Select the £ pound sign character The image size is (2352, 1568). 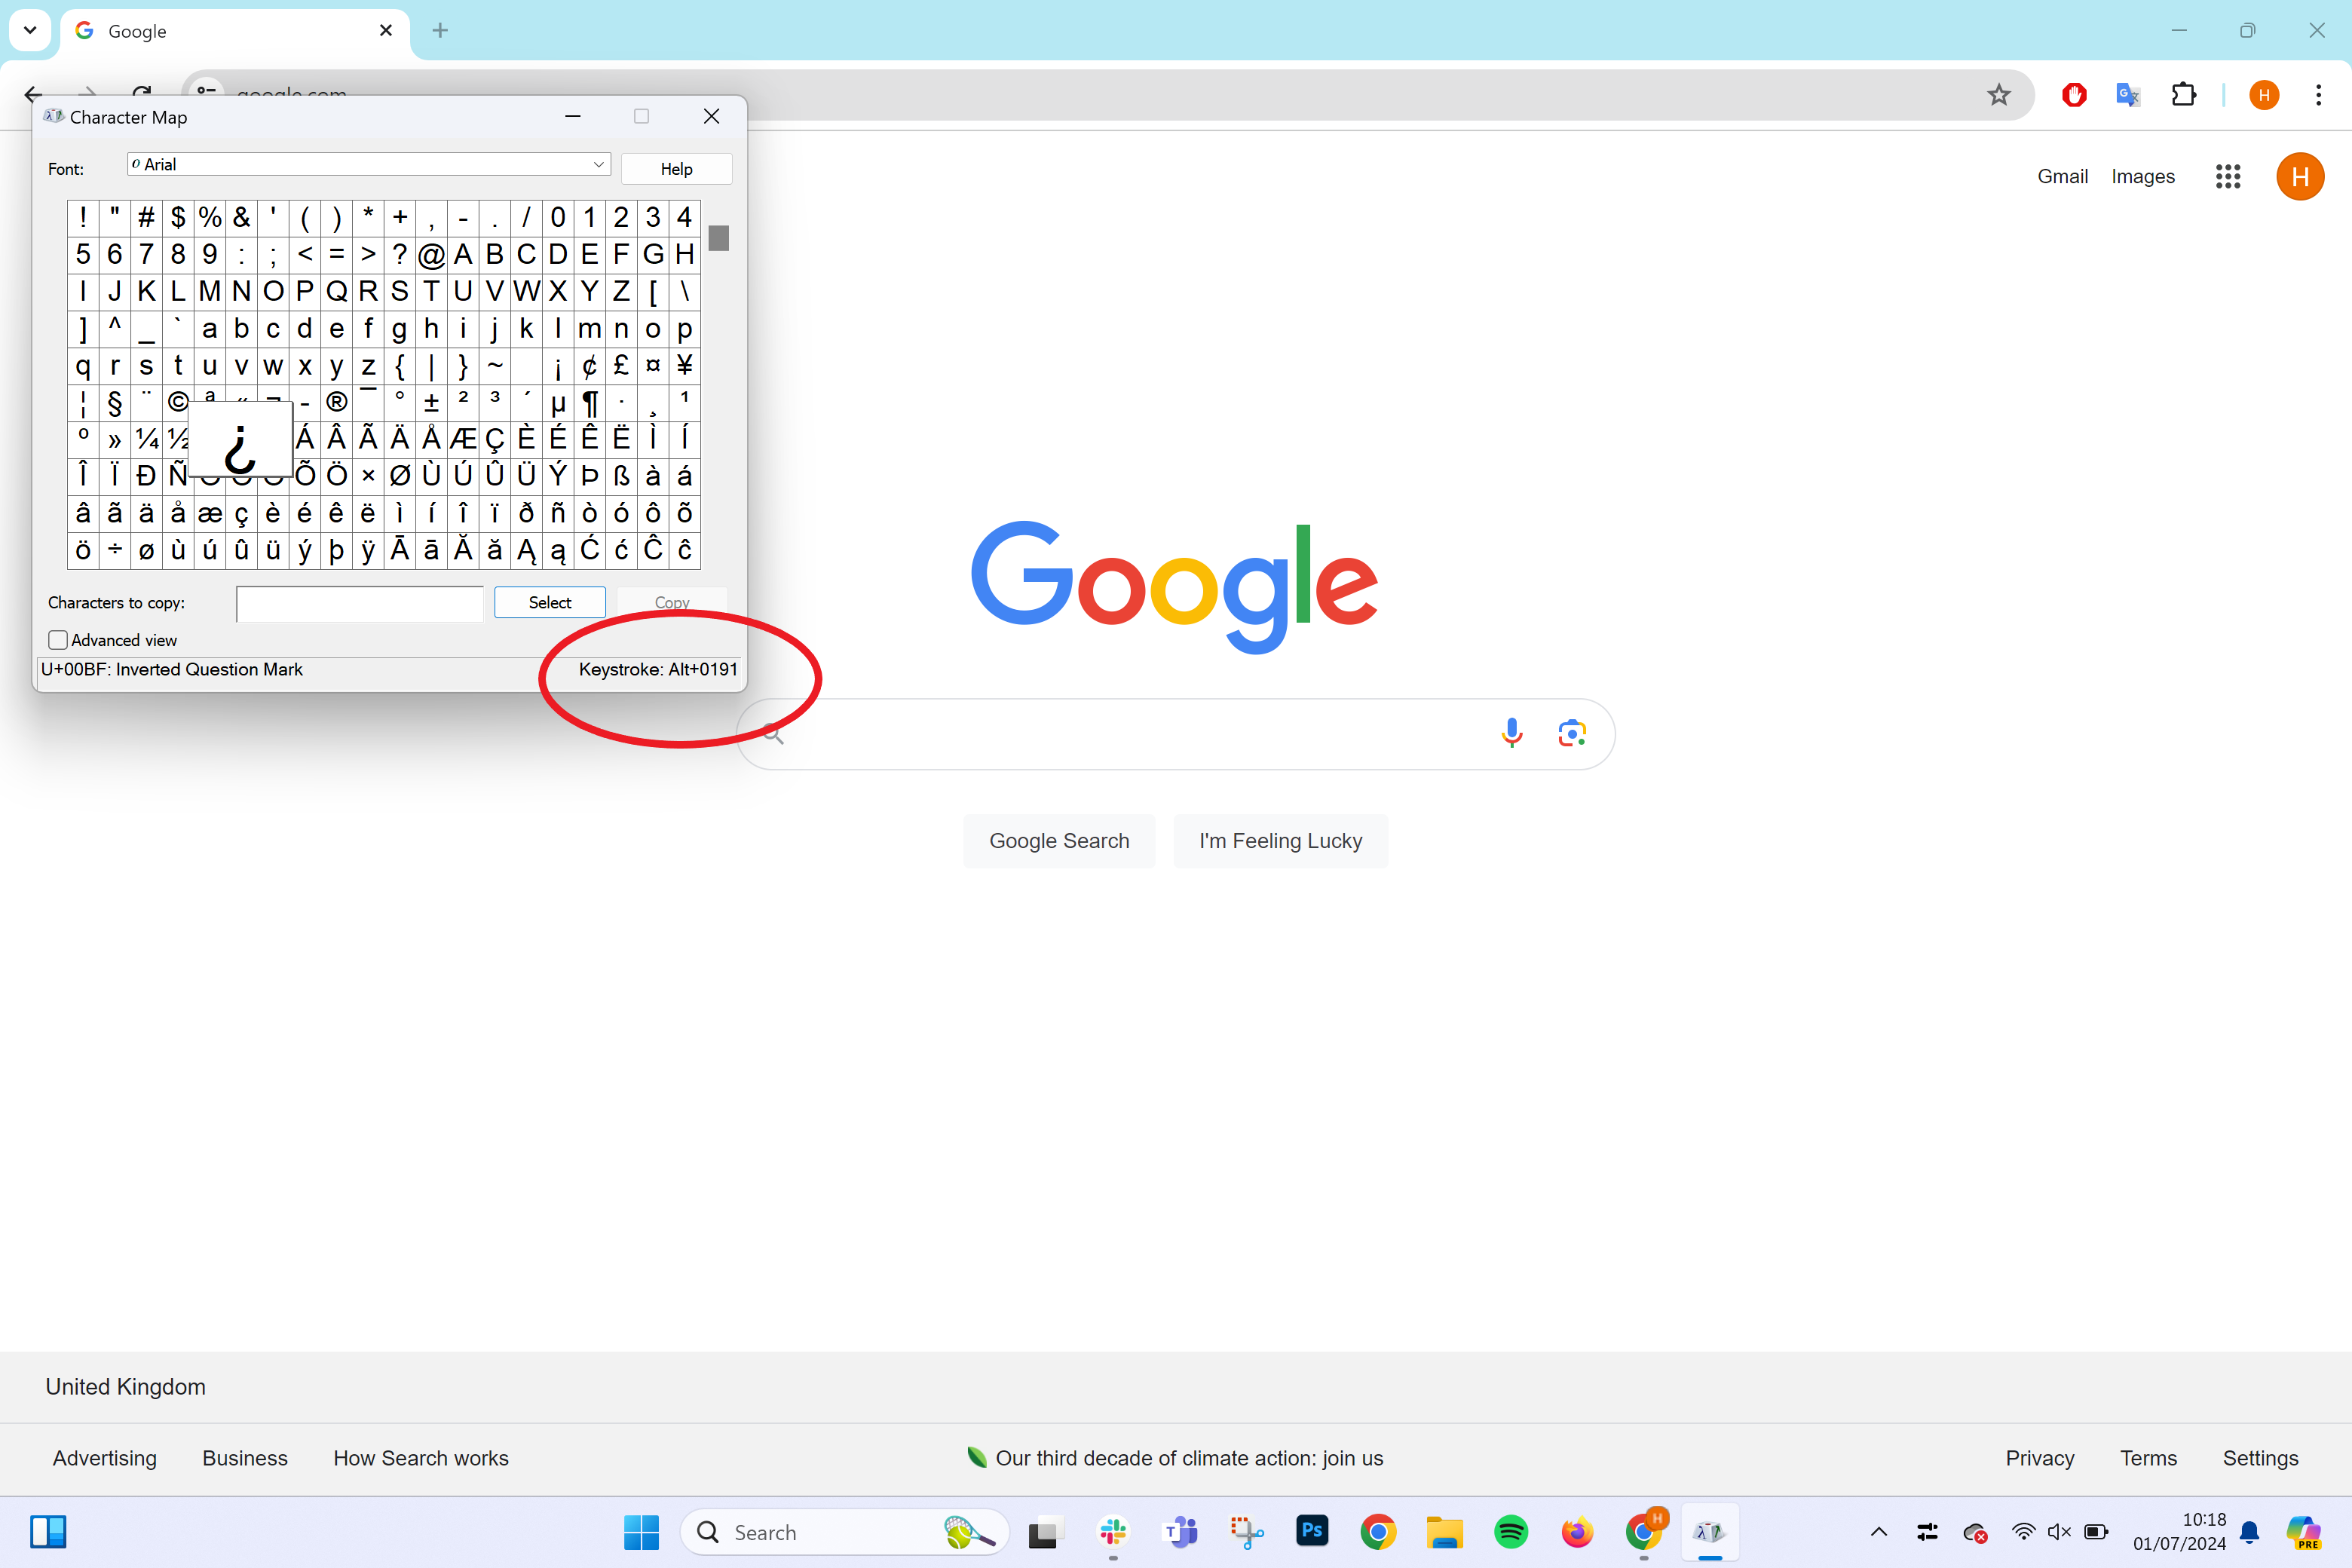[621, 365]
